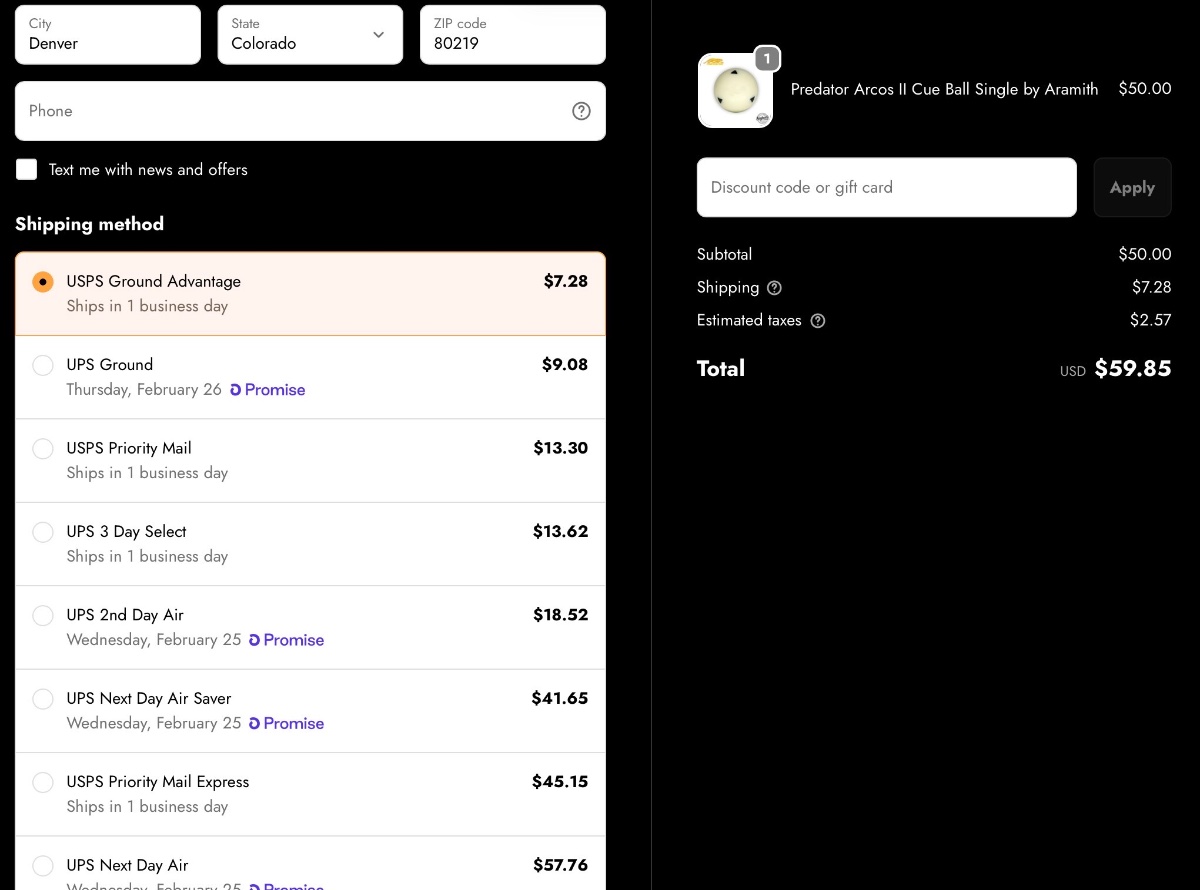Focus the Discount code or gift card field
Viewport: 1200px width, 890px height.
click(886, 188)
